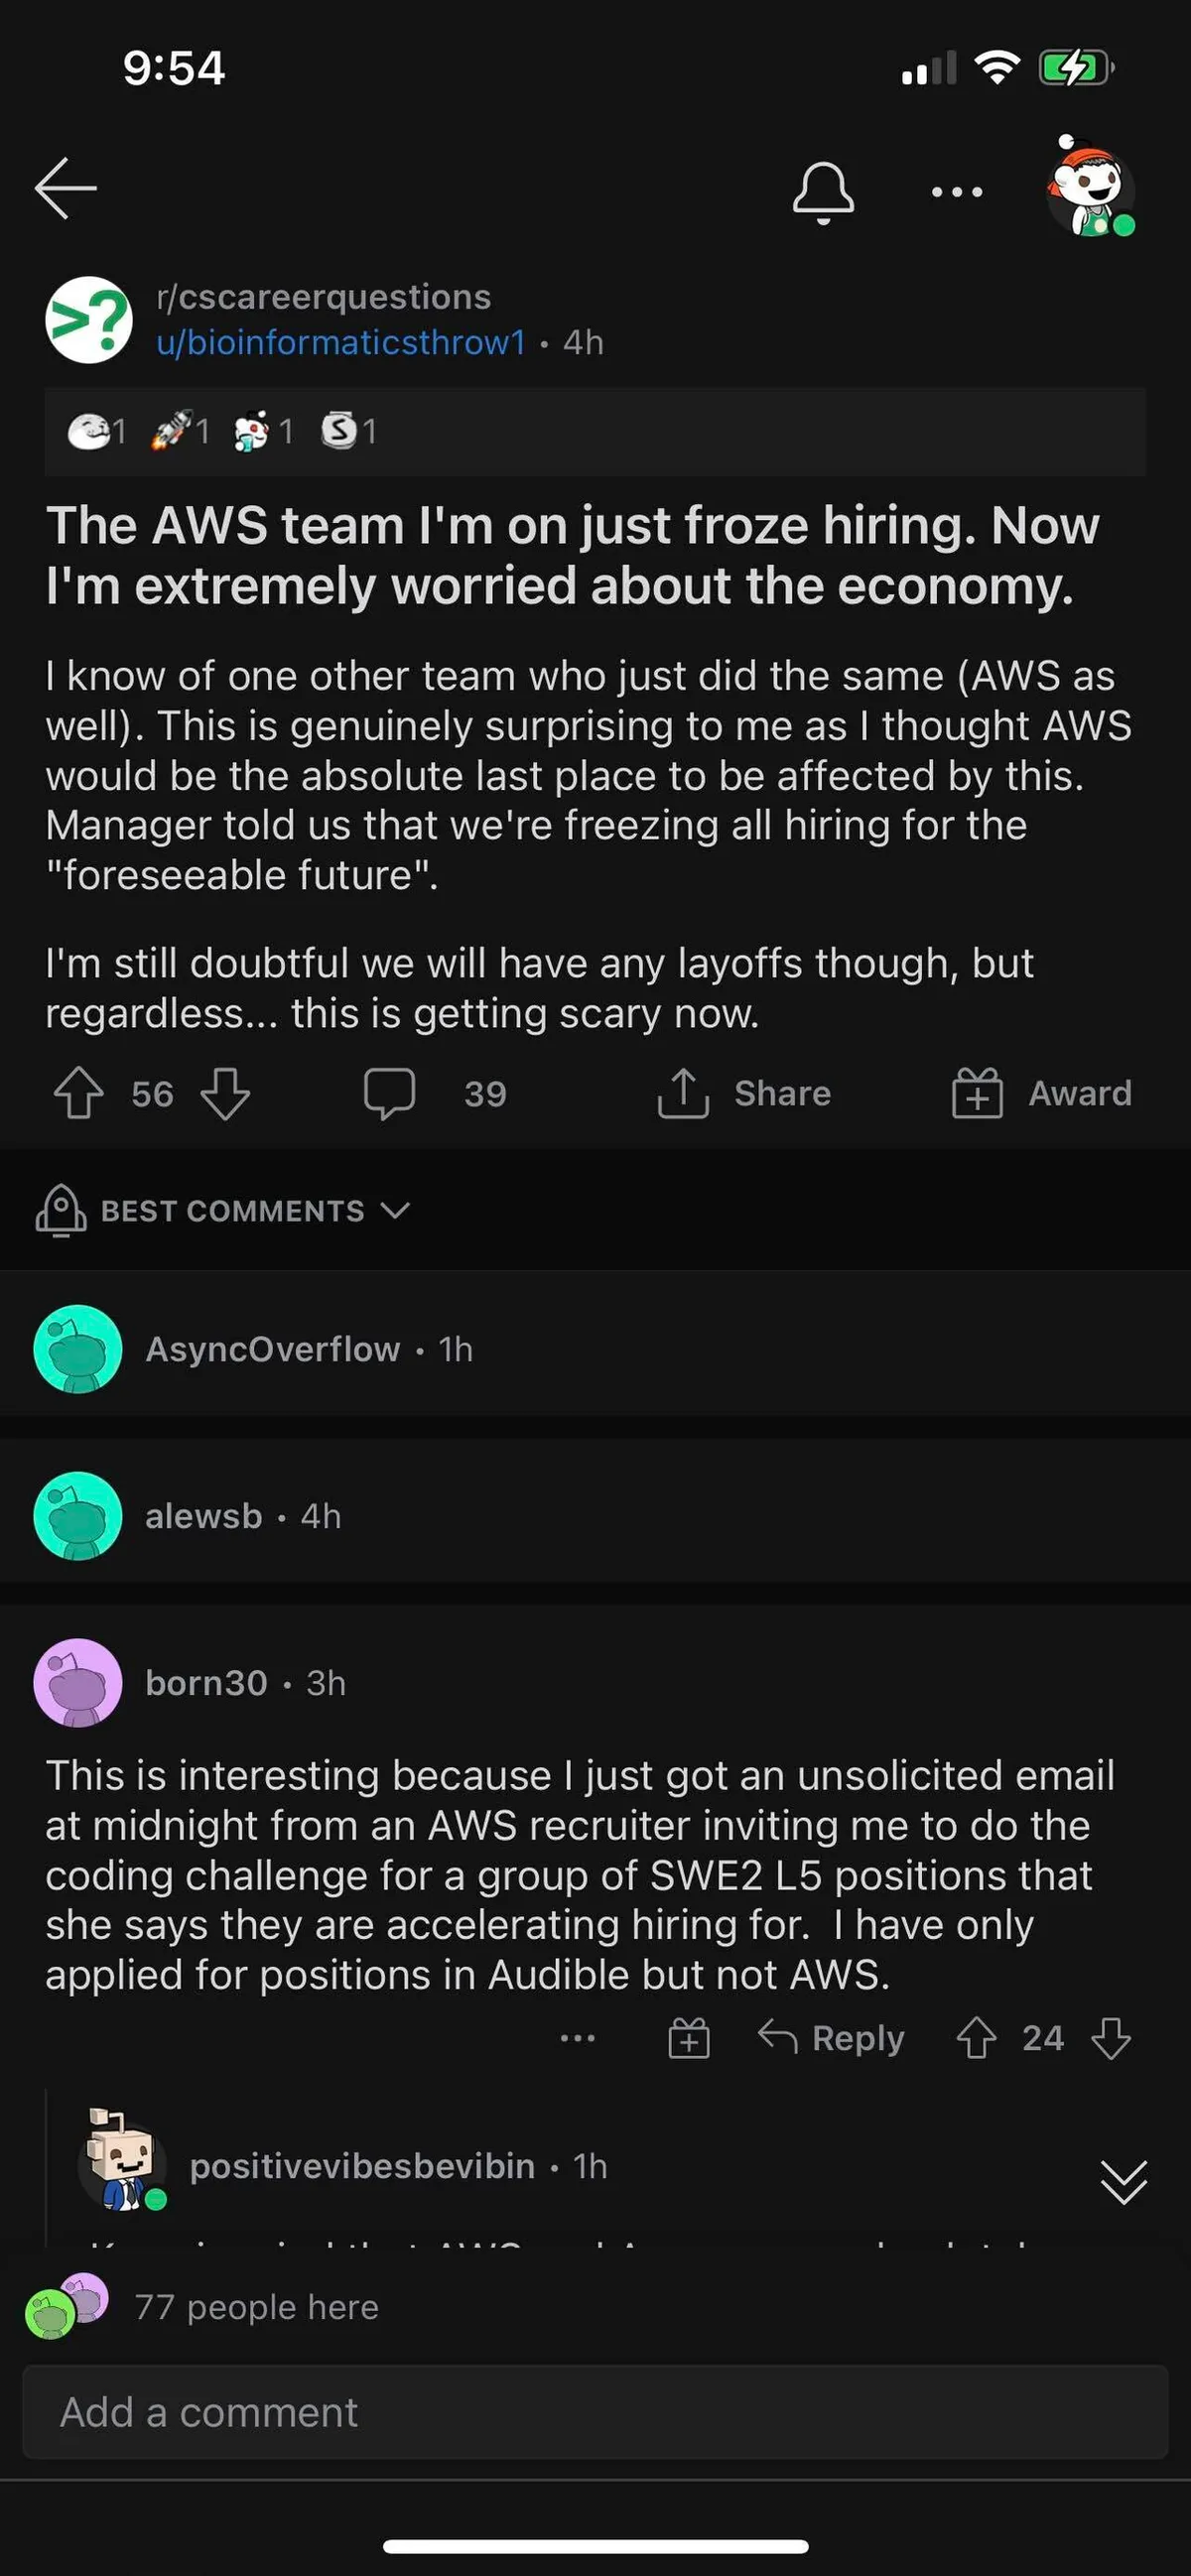Downvote born30's comment

1111,2038
